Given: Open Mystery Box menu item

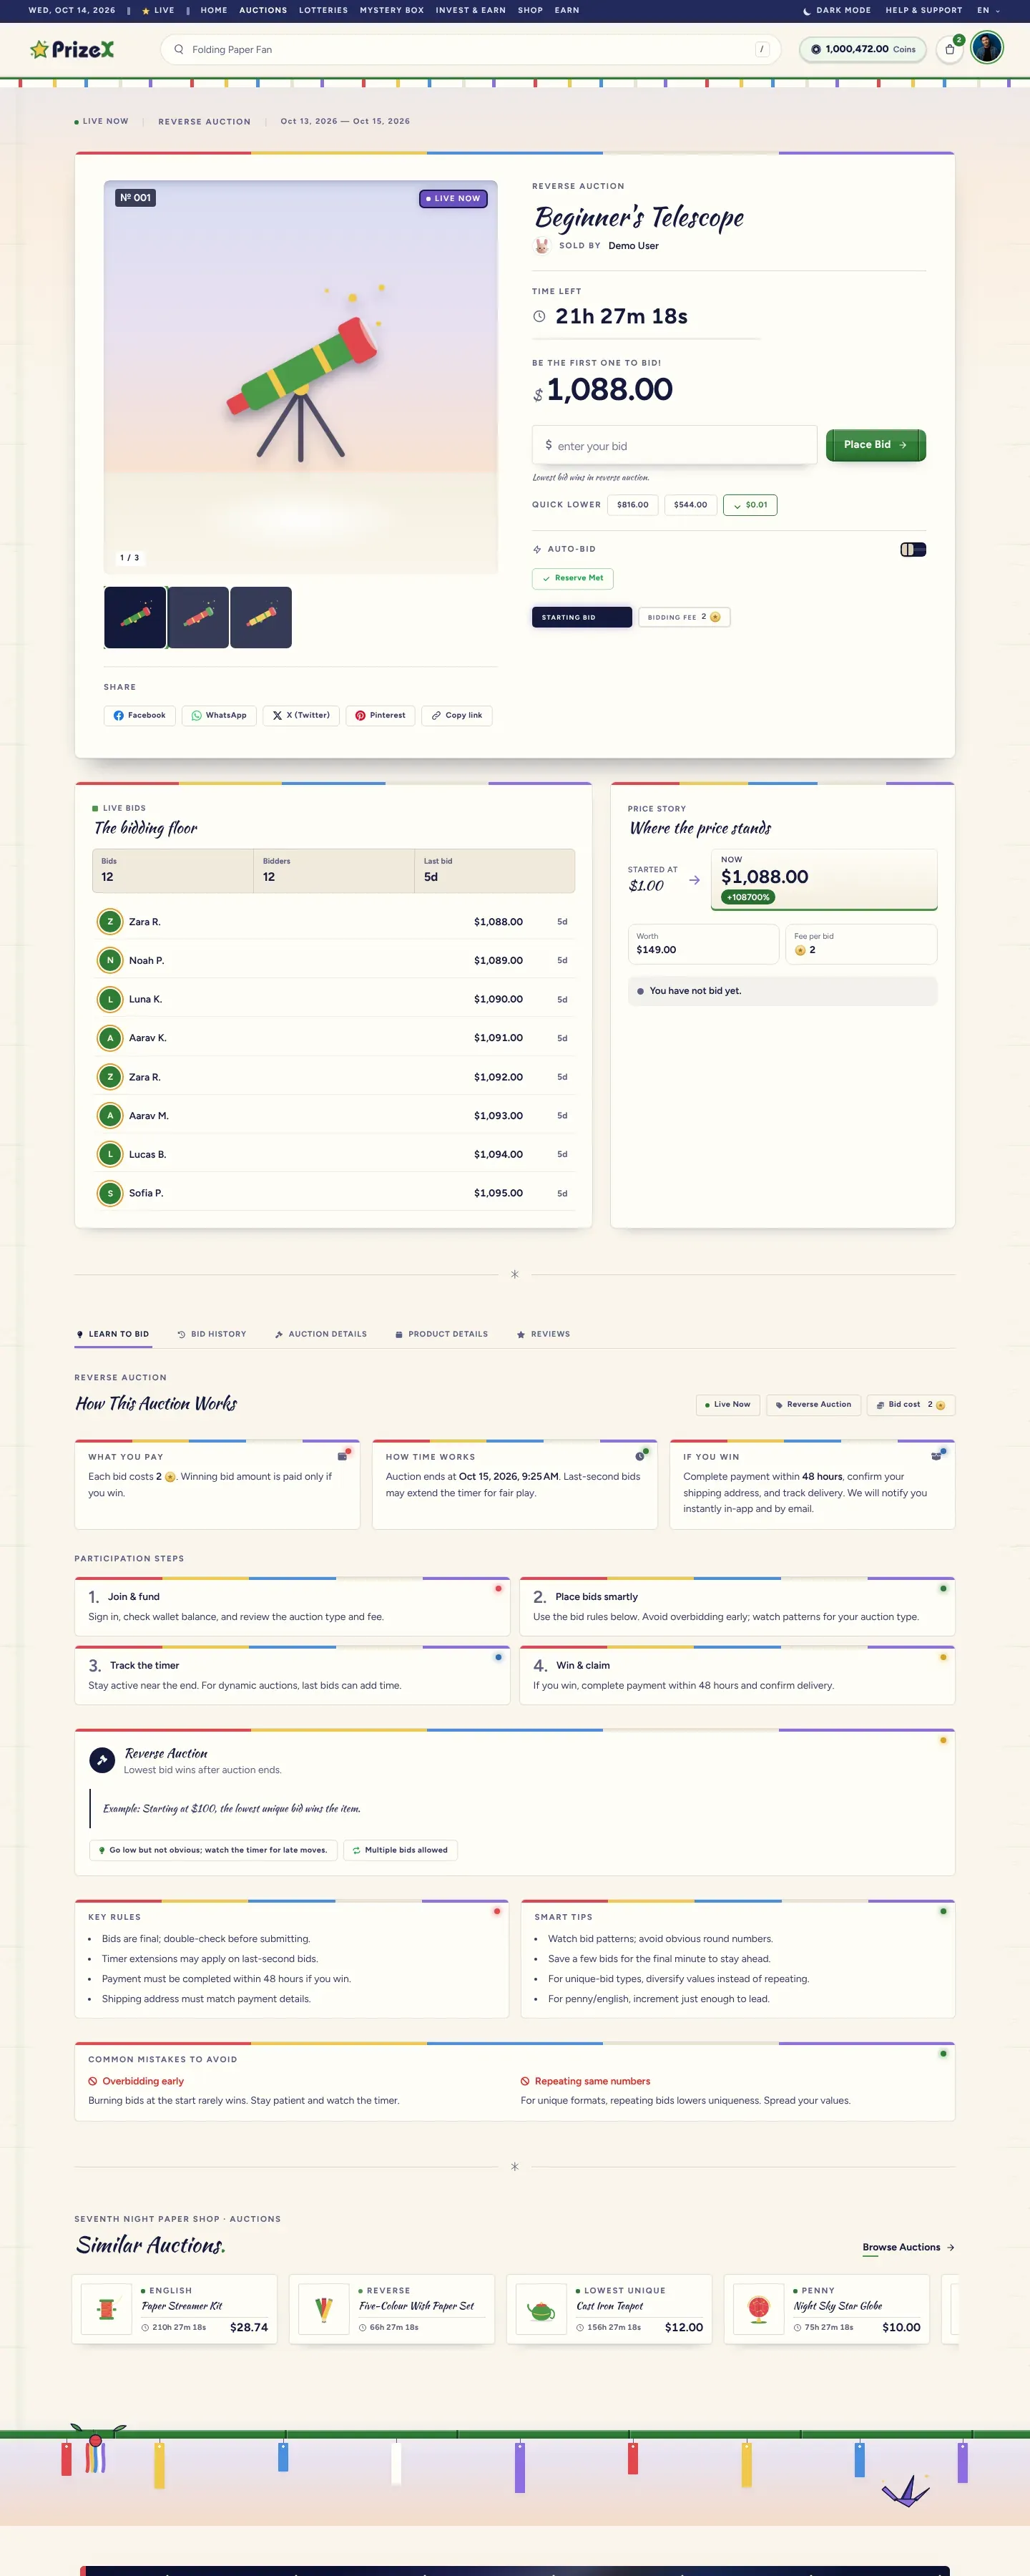Looking at the screenshot, I should click(x=392, y=10).
